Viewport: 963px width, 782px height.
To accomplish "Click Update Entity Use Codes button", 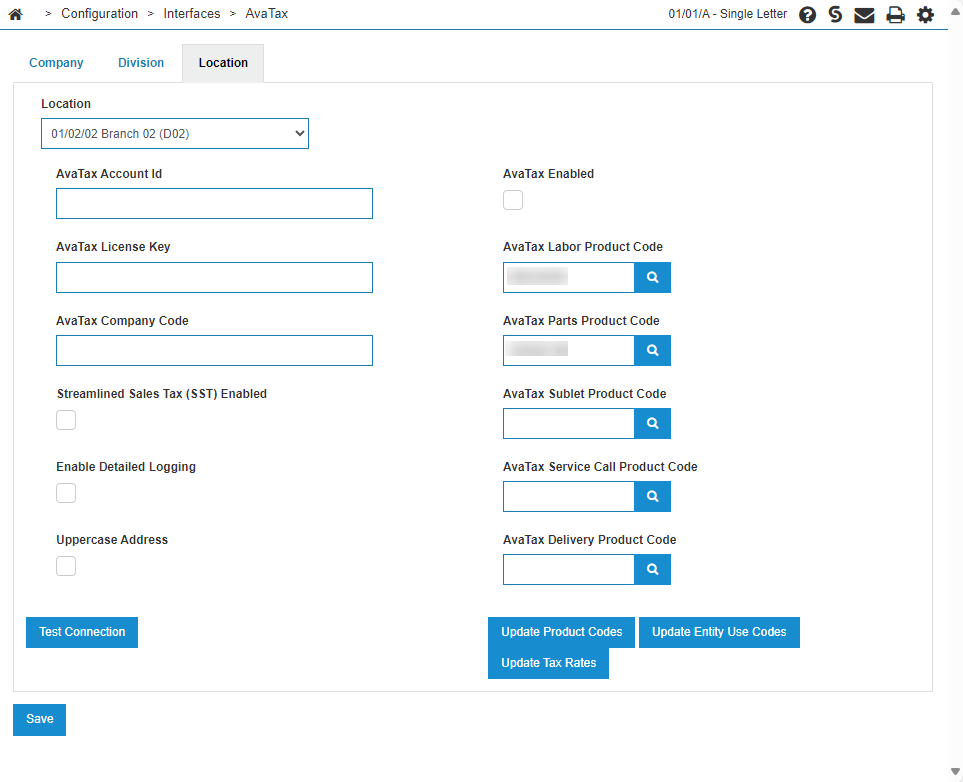I will tap(719, 632).
